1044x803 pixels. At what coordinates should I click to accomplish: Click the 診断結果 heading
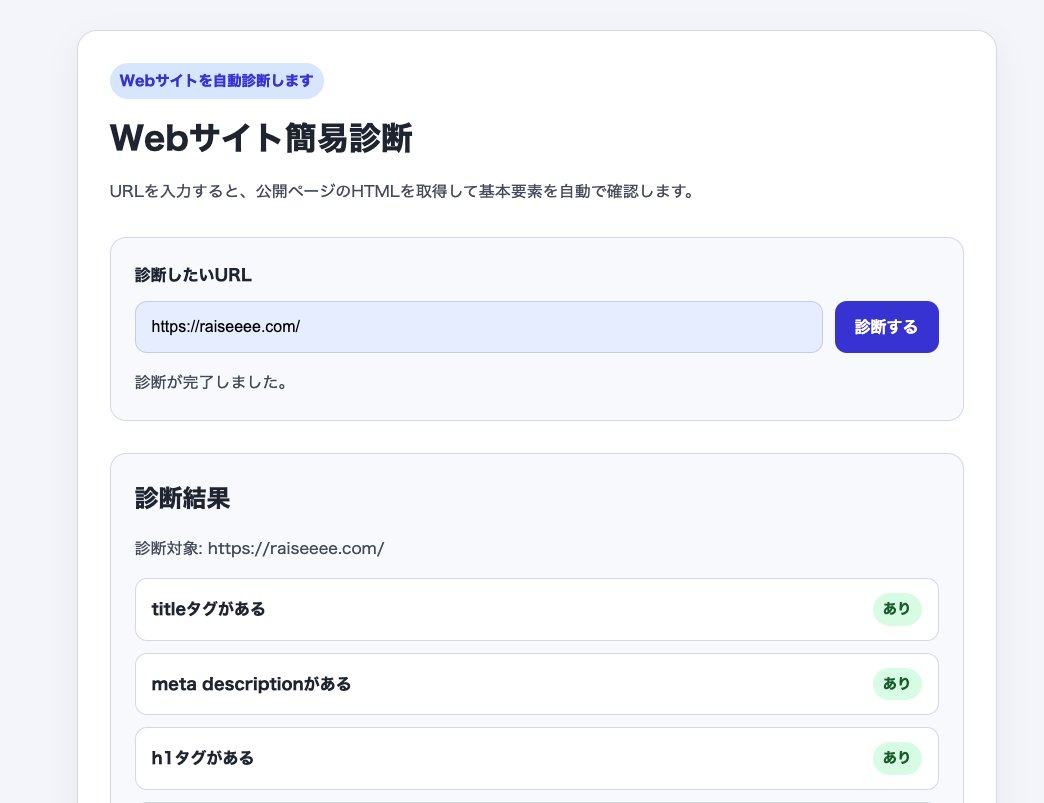[181, 498]
